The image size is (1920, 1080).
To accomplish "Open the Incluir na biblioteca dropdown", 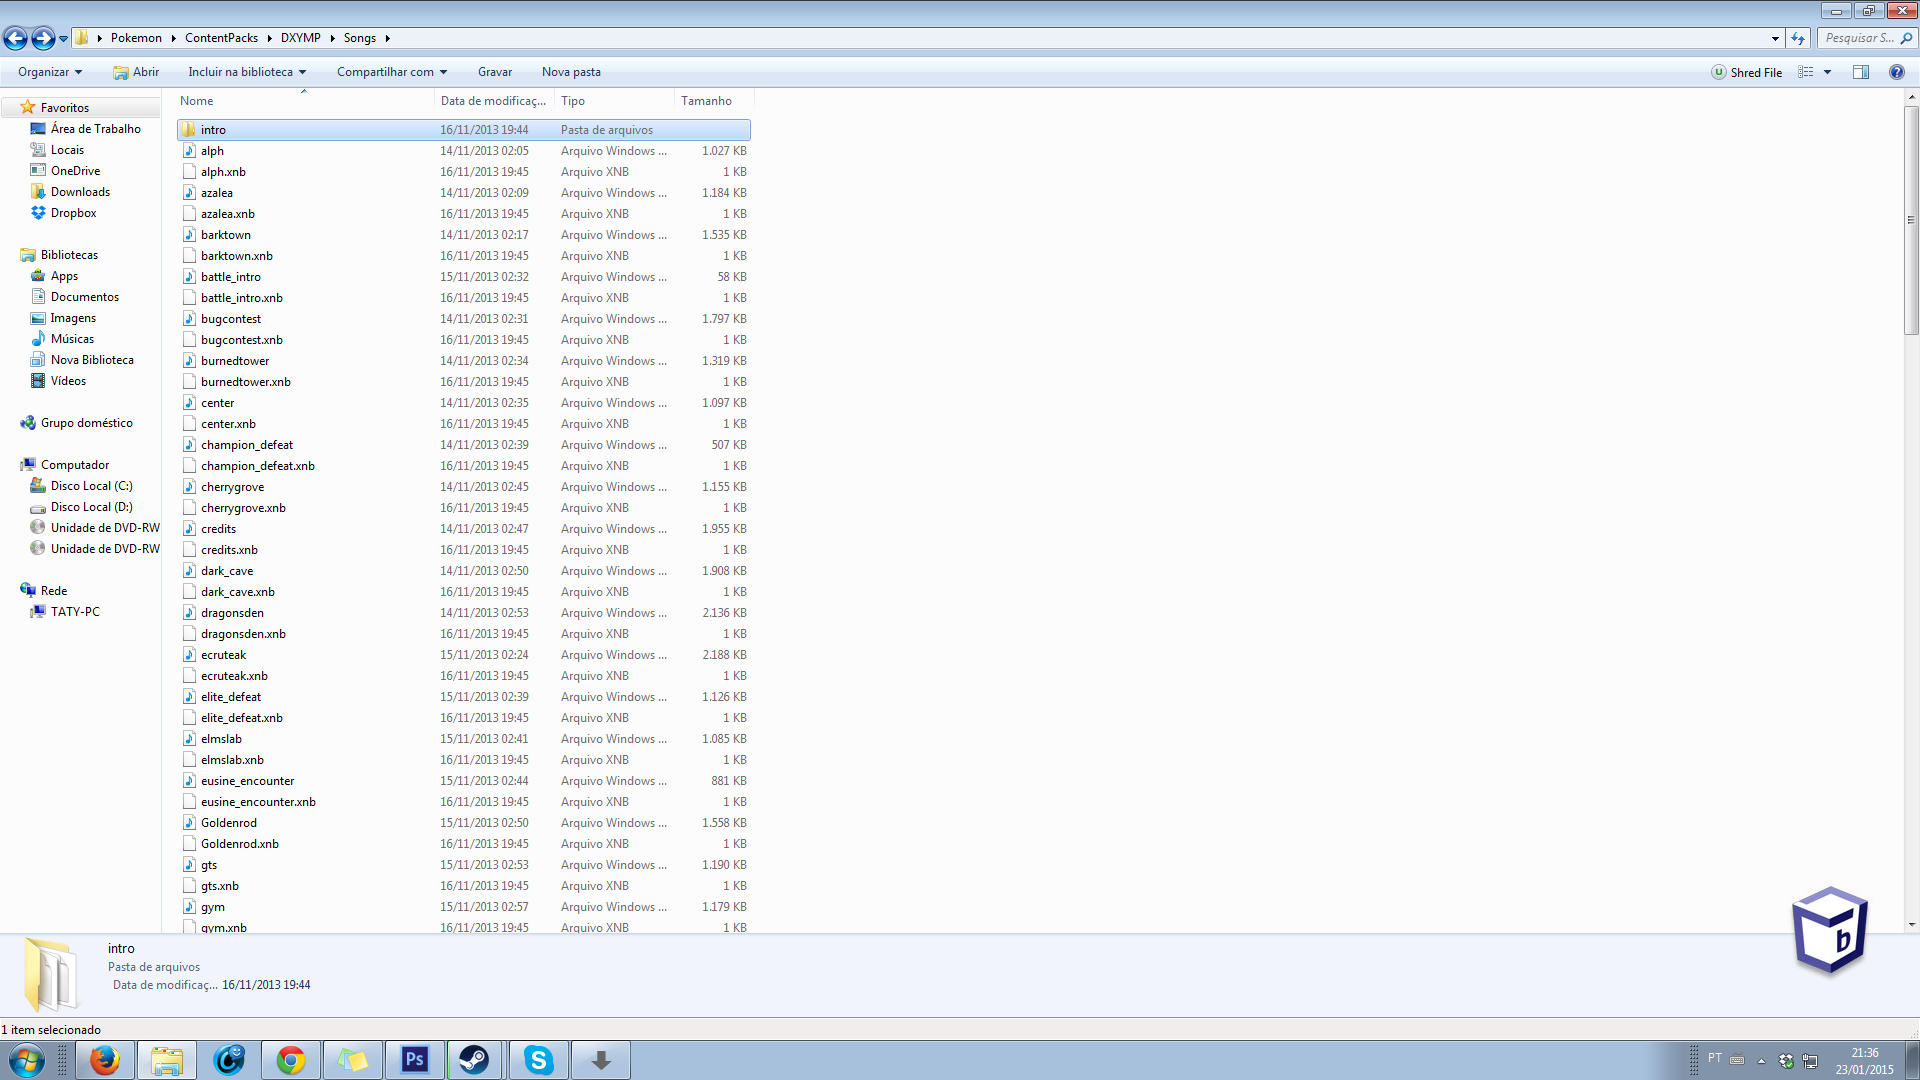I will point(247,72).
